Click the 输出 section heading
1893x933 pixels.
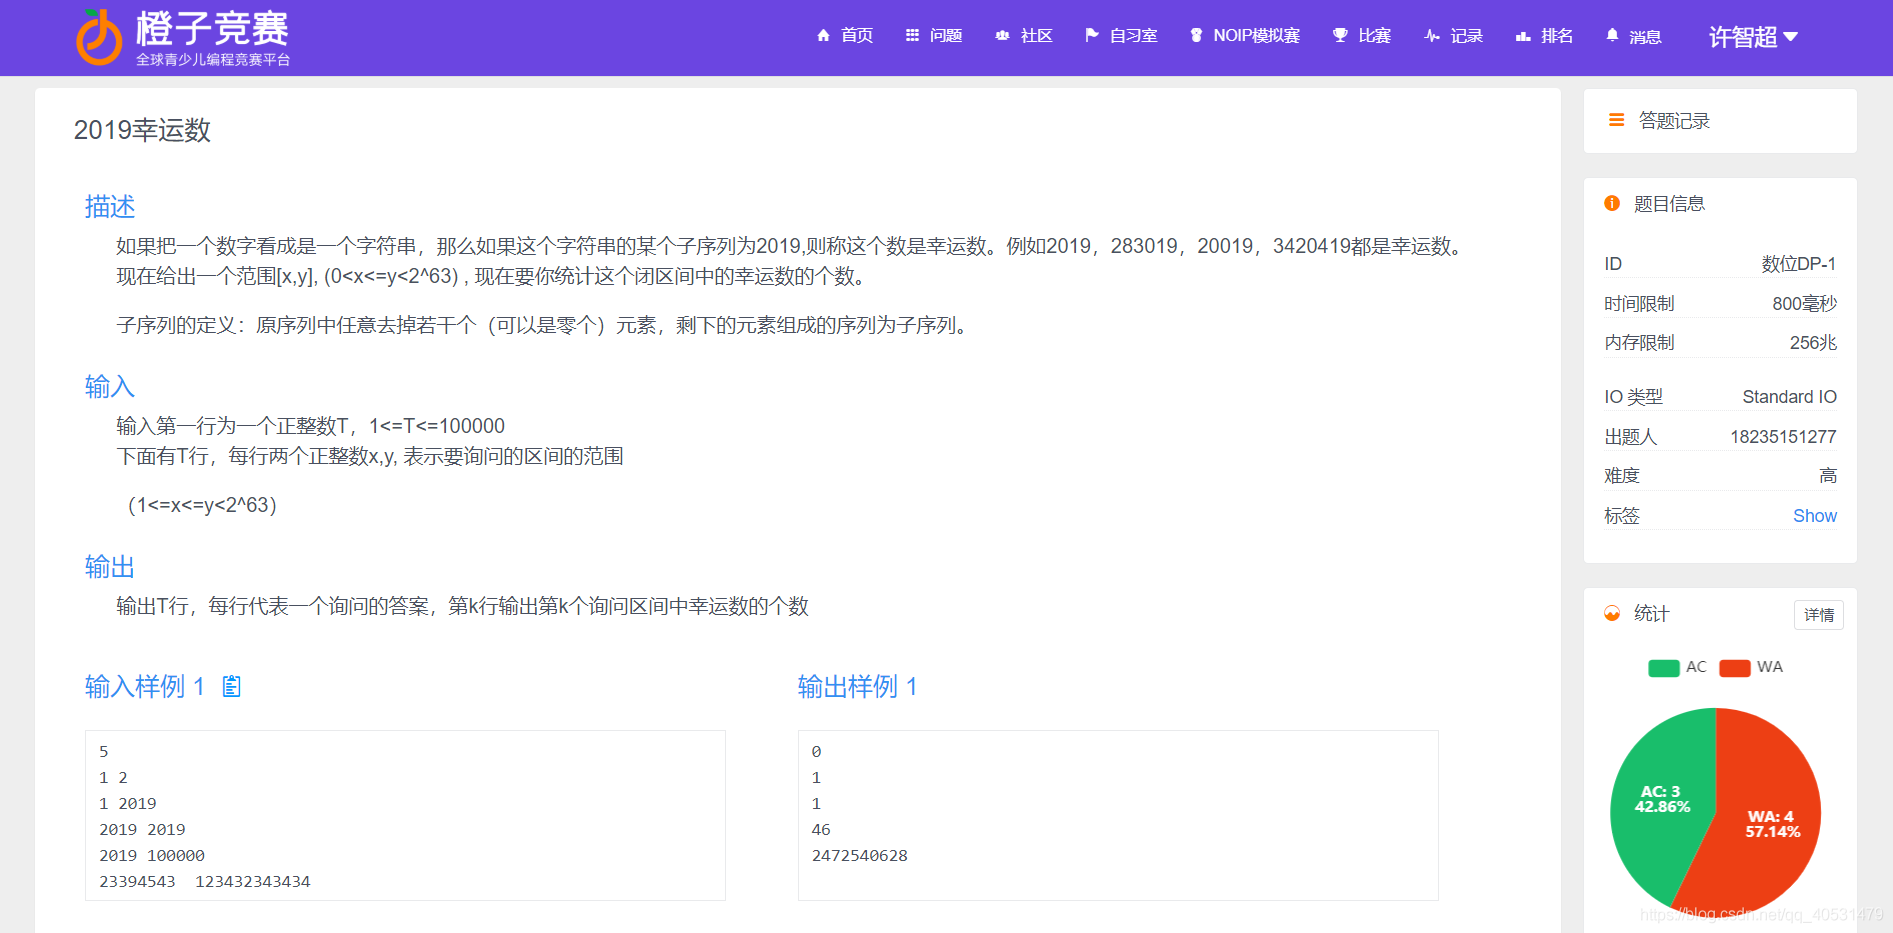point(110,566)
